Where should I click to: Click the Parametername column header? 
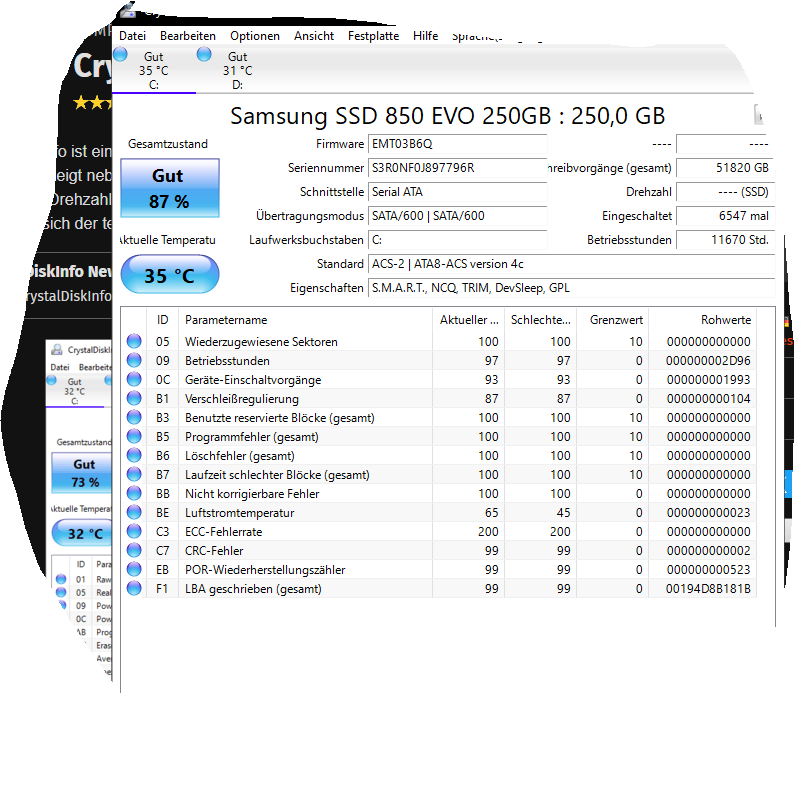[305, 320]
